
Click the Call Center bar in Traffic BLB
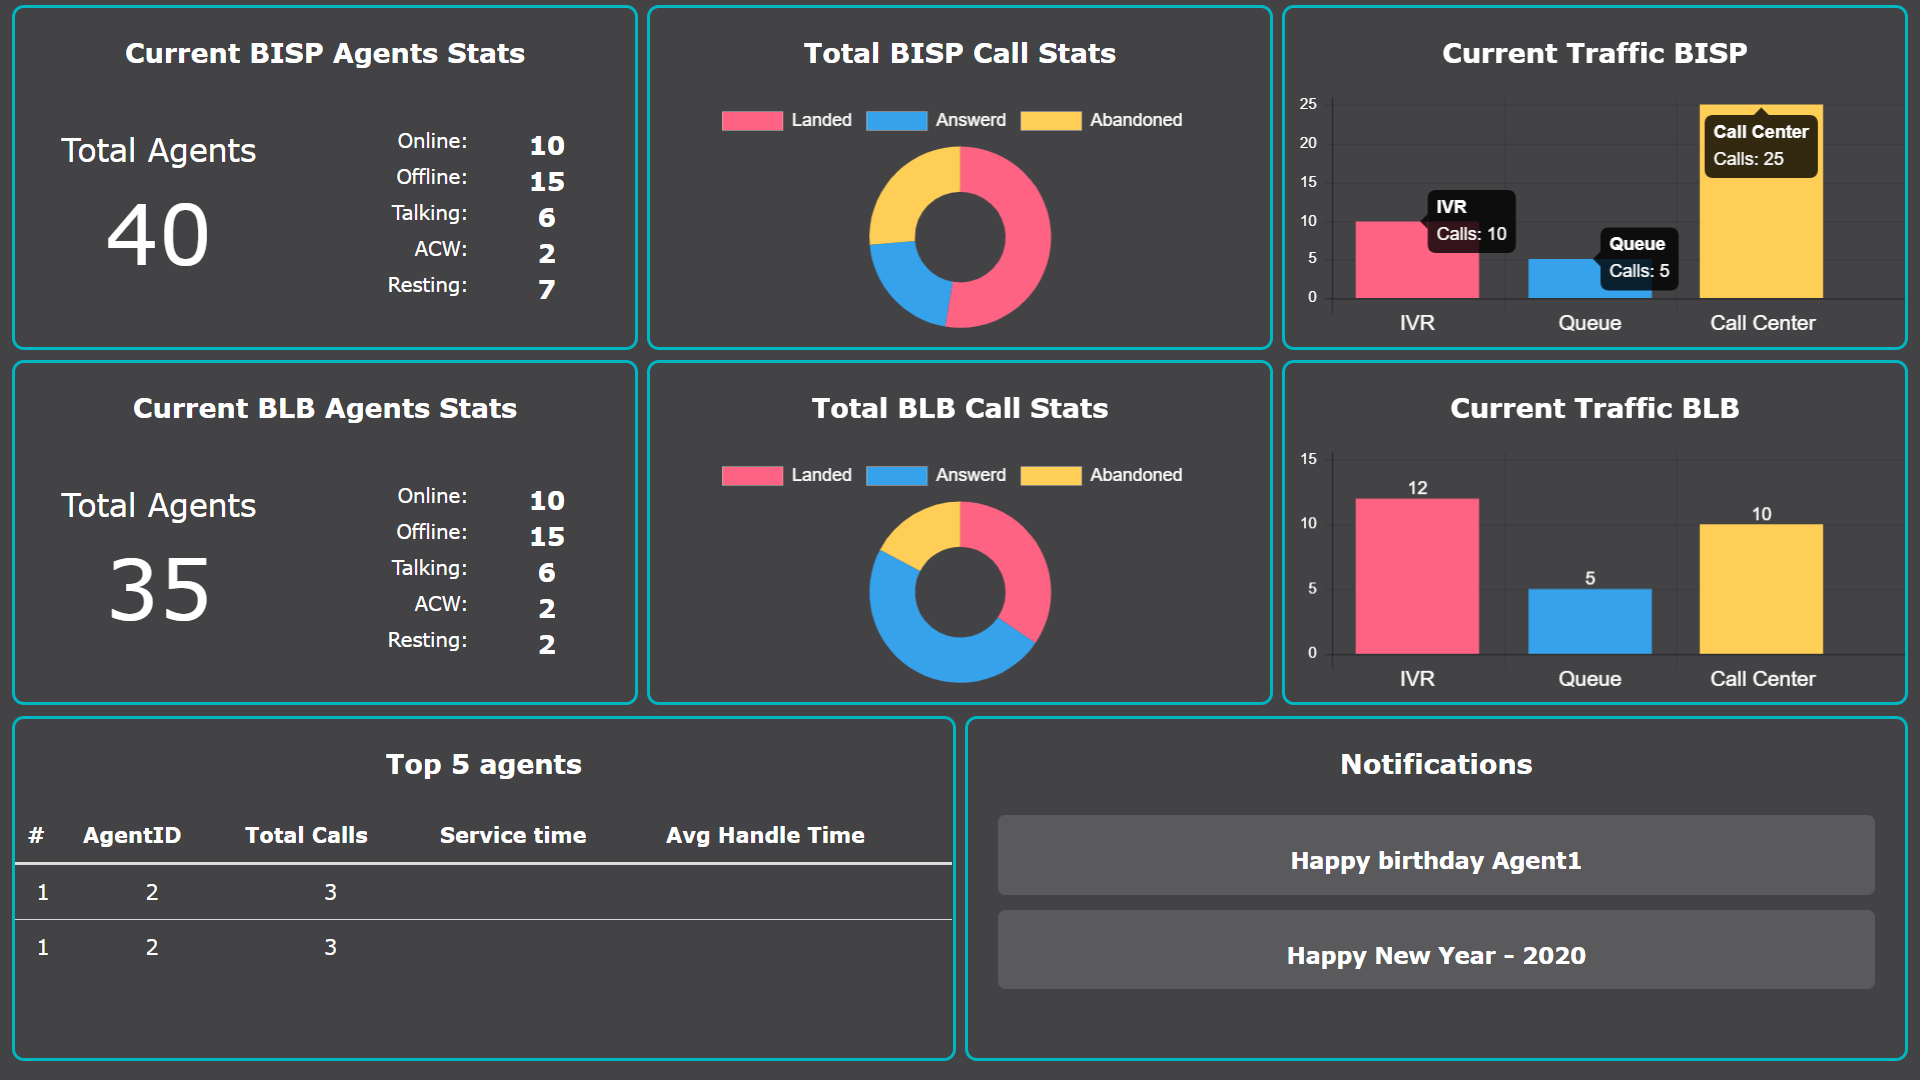[x=1761, y=589]
